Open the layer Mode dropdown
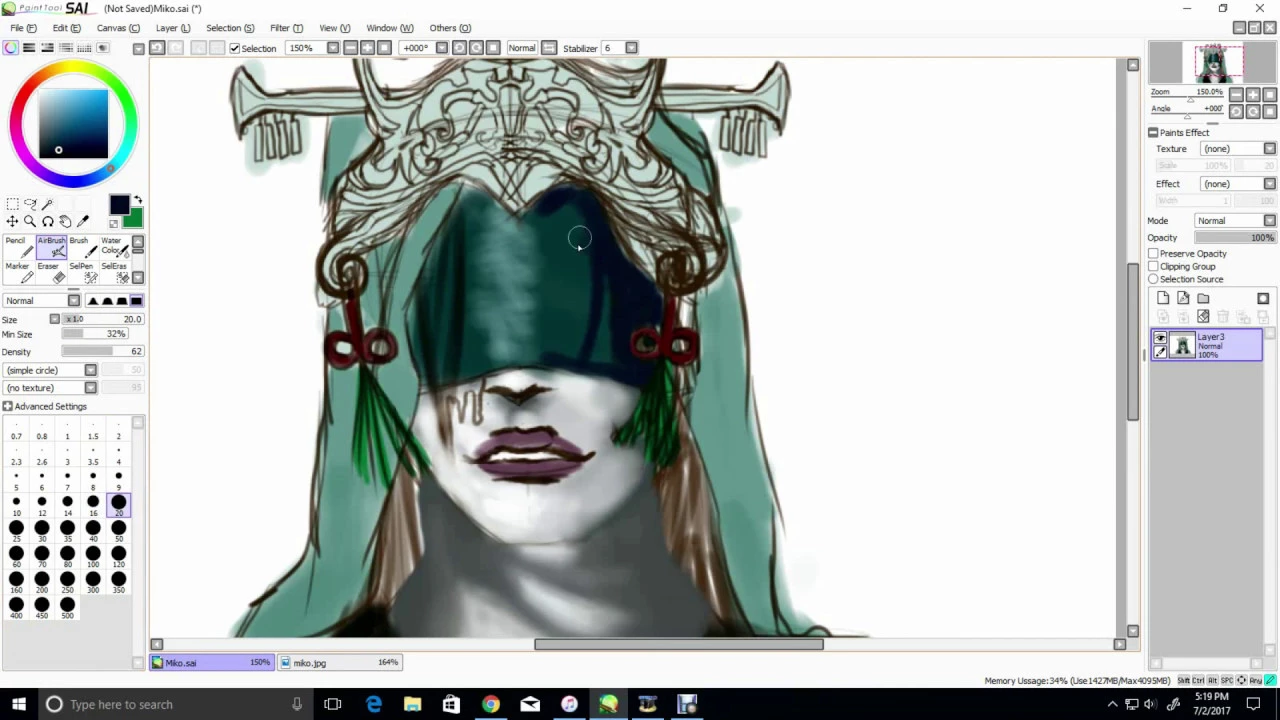Viewport: 1280px width, 720px height. 1269,221
